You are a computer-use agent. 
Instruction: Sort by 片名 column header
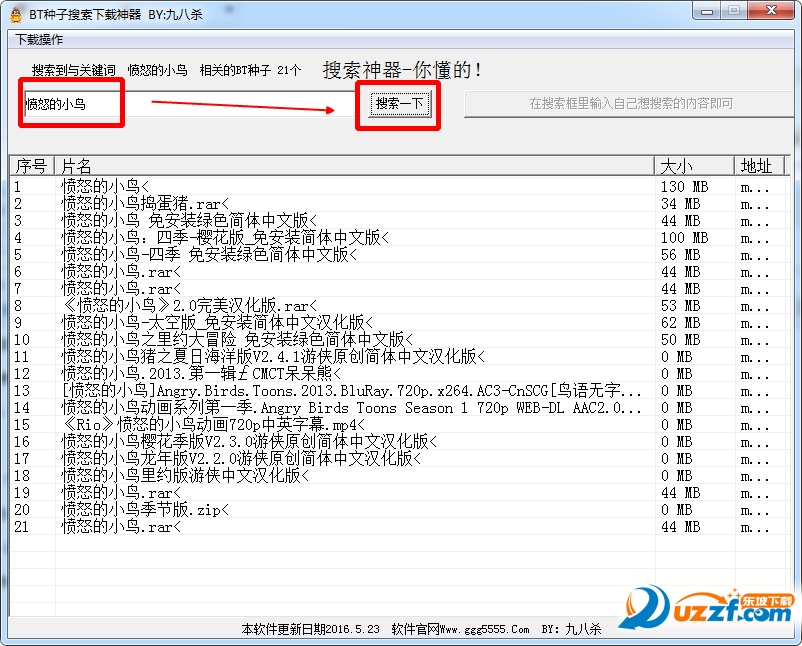tap(354, 166)
